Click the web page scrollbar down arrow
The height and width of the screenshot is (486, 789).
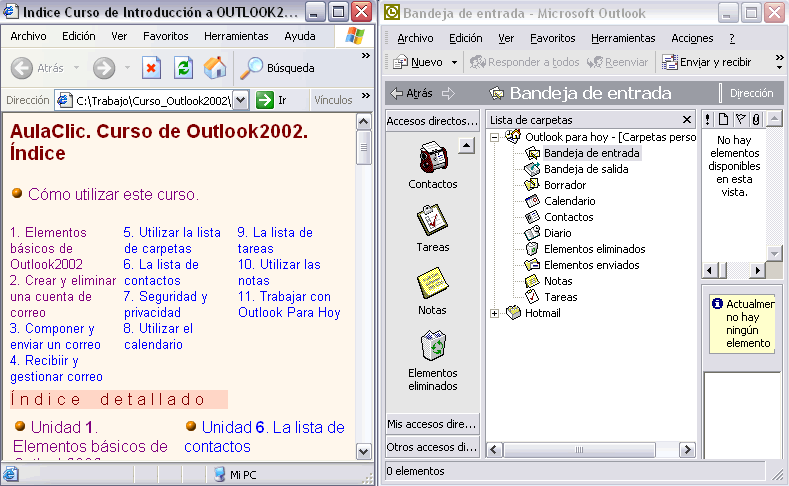363,452
